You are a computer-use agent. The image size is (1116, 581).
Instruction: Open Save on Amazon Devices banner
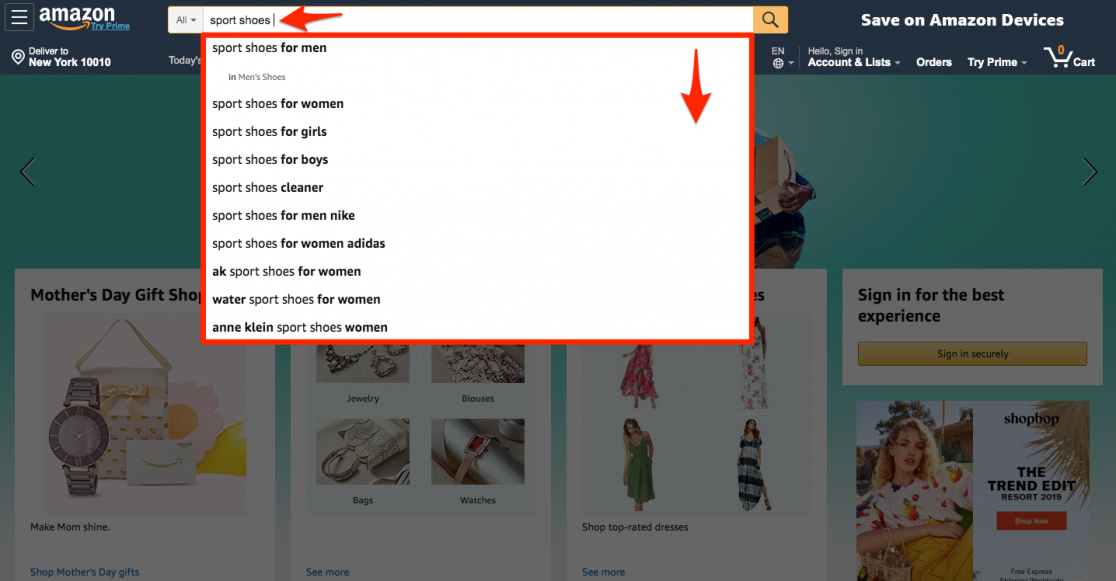pyautogui.click(x=961, y=19)
